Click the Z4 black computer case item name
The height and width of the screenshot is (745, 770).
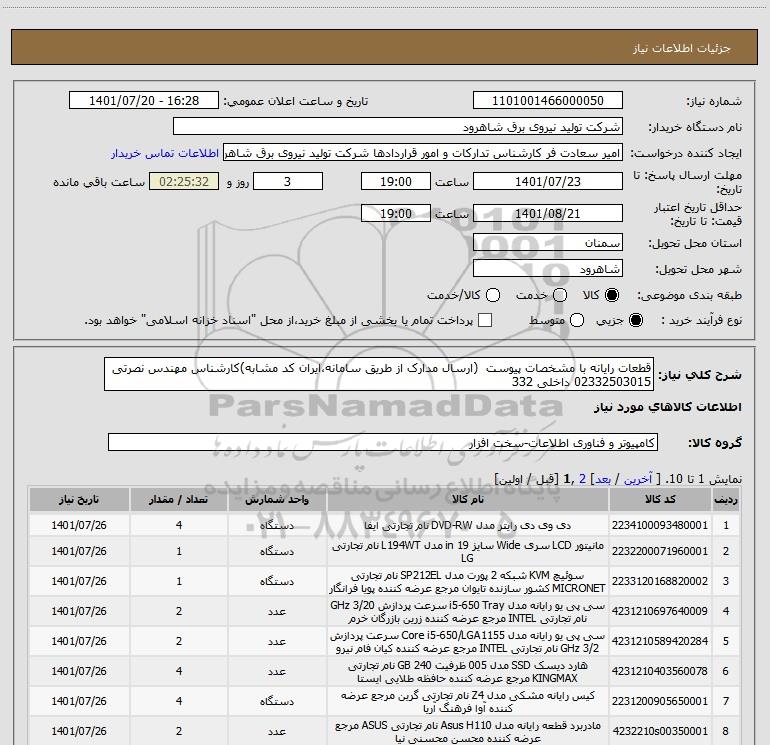(468, 701)
